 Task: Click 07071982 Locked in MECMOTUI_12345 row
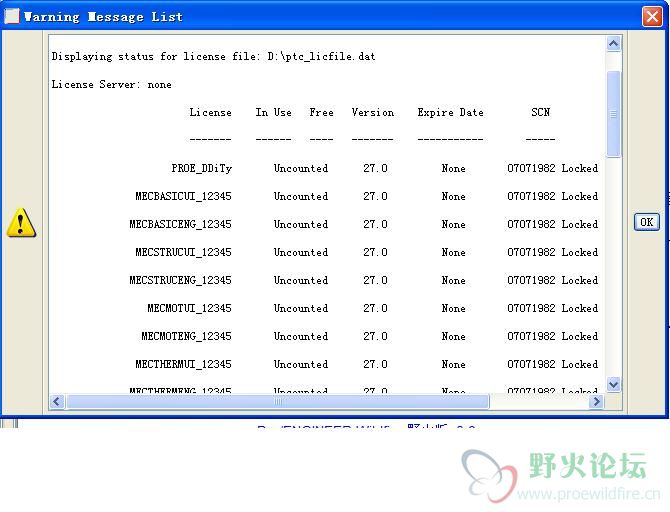[552, 308]
